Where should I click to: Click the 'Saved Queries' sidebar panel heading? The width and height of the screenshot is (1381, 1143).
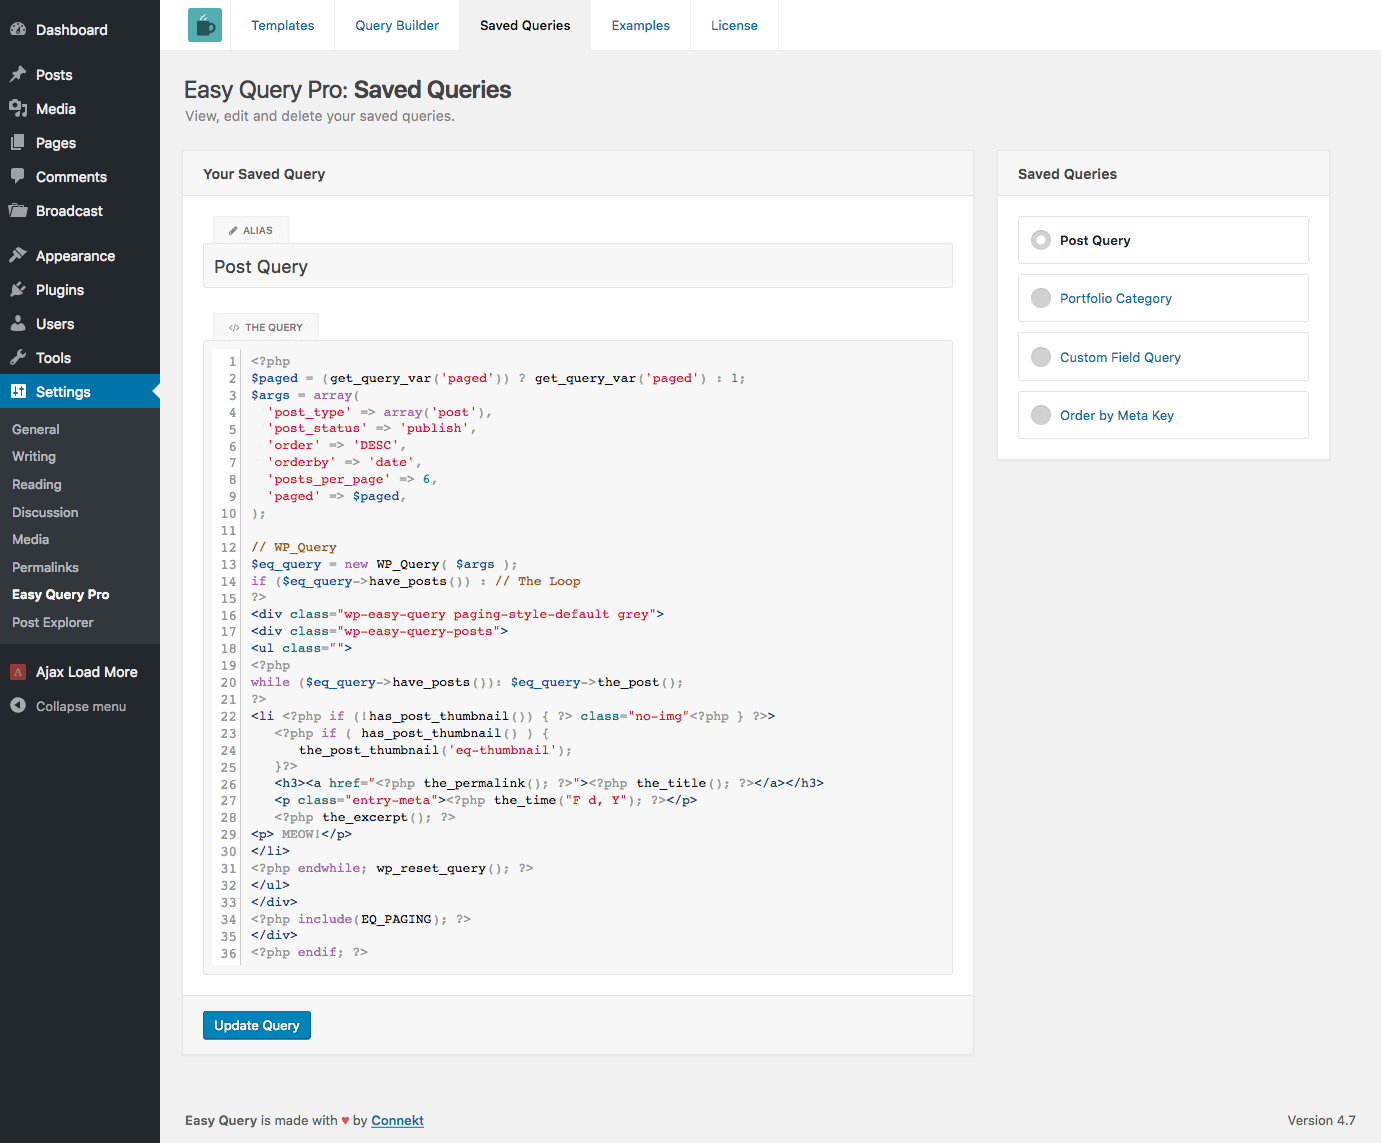point(1067,174)
